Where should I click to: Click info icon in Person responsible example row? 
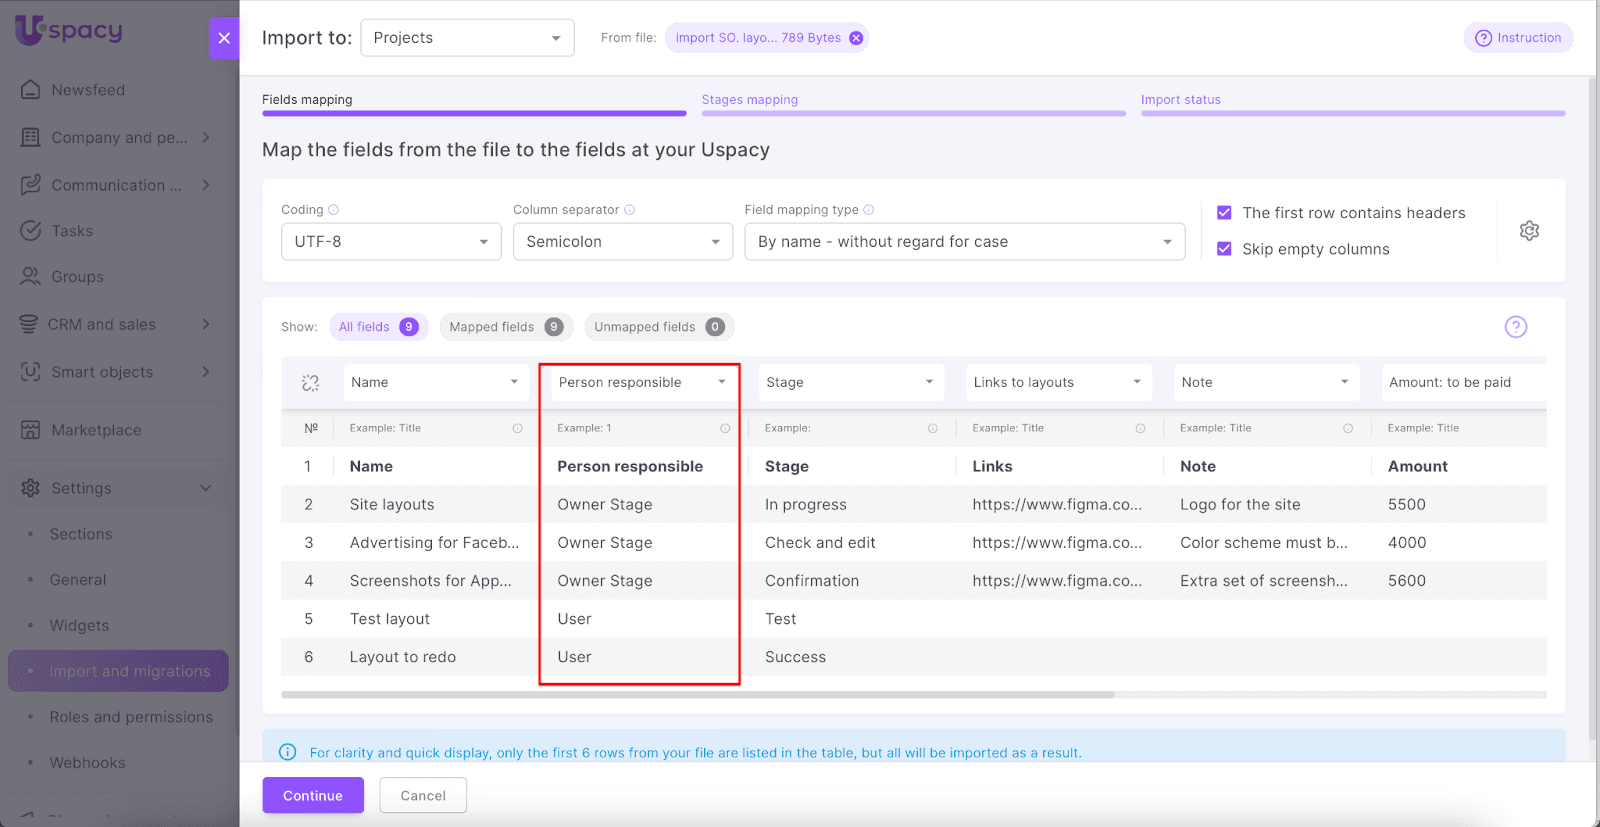pos(725,428)
